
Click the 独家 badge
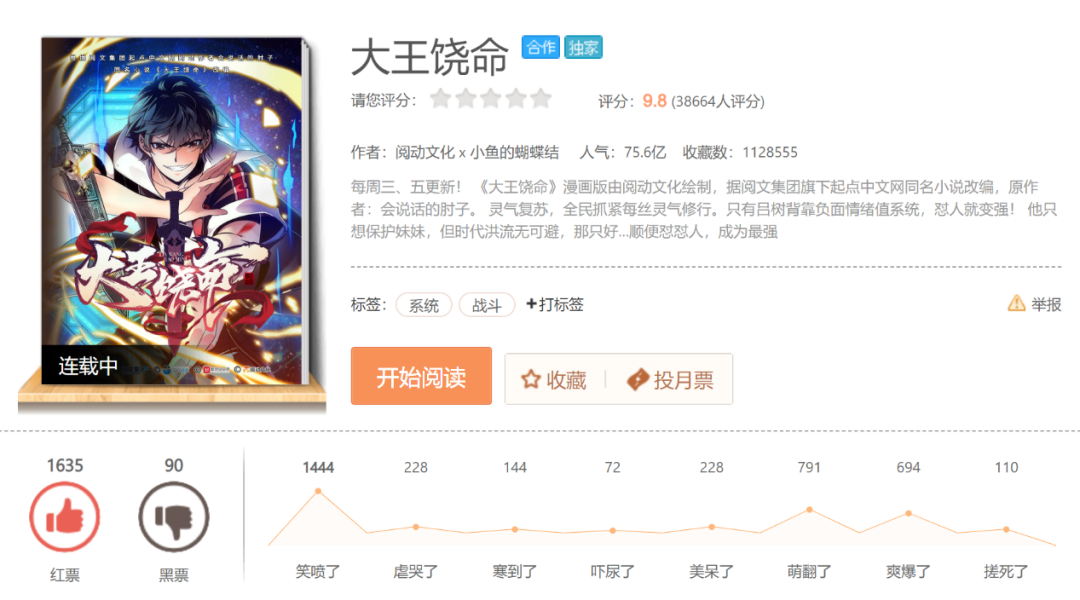[x=583, y=47]
